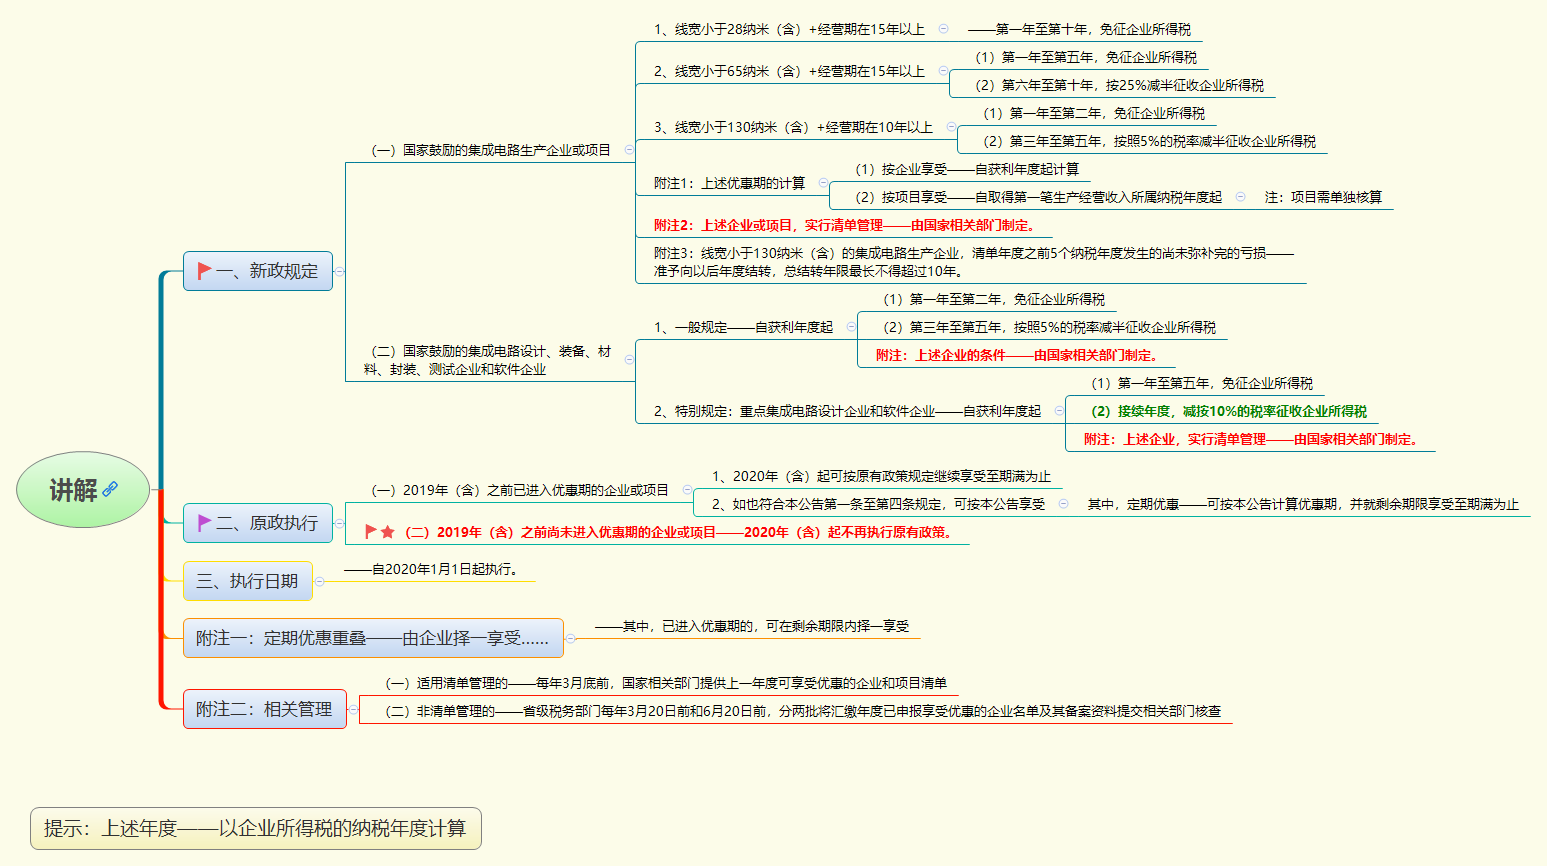This screenshot has width=1547, height=866.
Task: Click the red flag on 一、新政规定
Action: click(204, 271)
